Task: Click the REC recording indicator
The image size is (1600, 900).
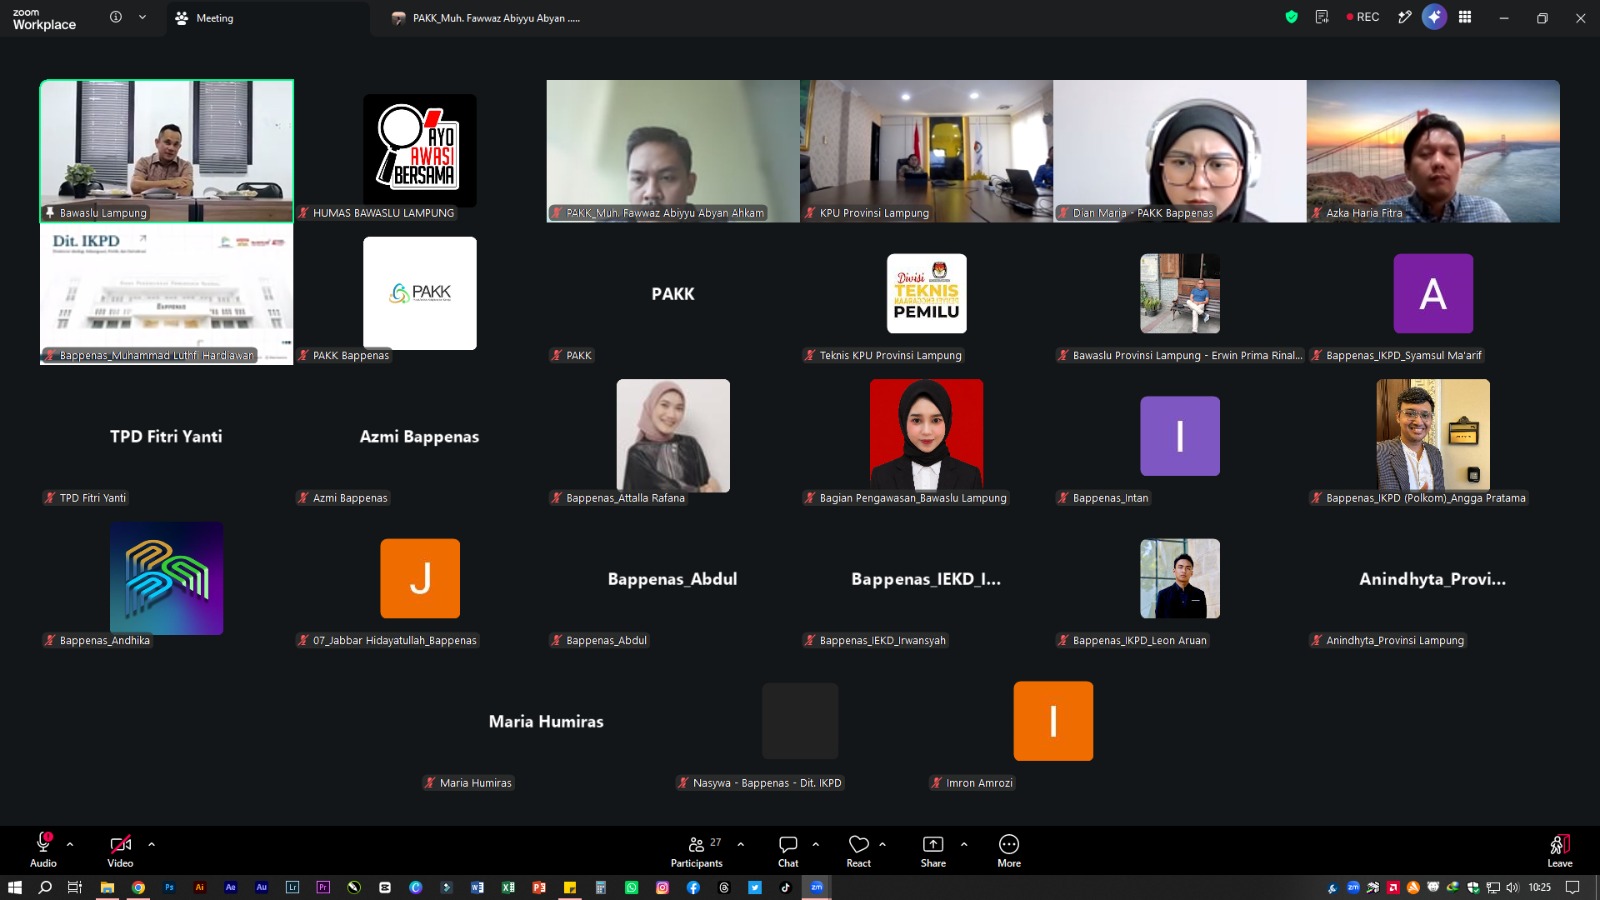Action: [1363, 17]
